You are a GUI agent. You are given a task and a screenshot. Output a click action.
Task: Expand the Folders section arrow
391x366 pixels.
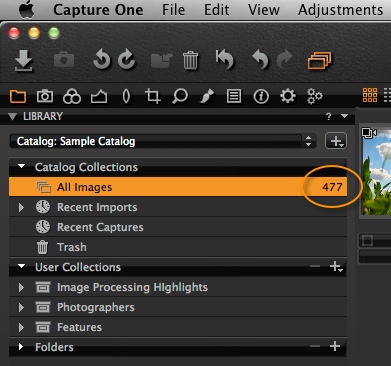[21, 347]
